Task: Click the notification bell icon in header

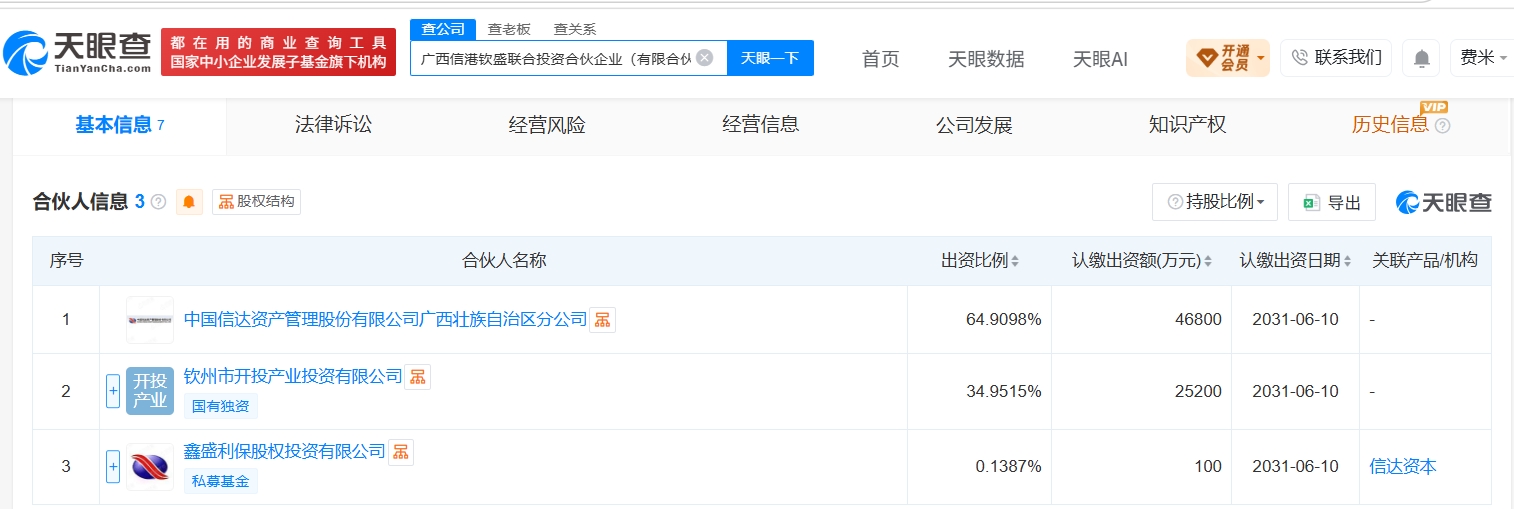Action: [x=1421, y=58]
